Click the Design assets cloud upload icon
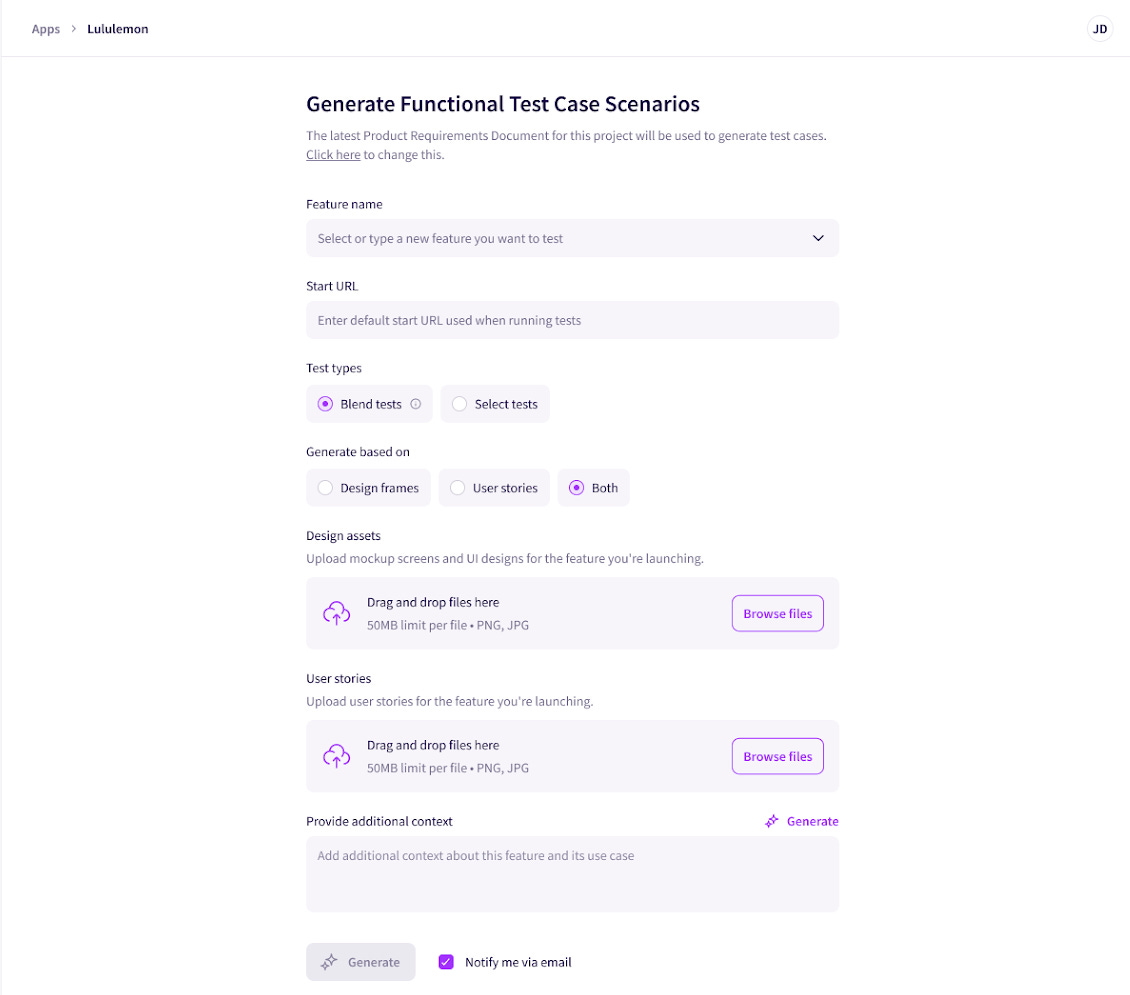The height and width of the screenshot is (995, 1130). (337, 613)
